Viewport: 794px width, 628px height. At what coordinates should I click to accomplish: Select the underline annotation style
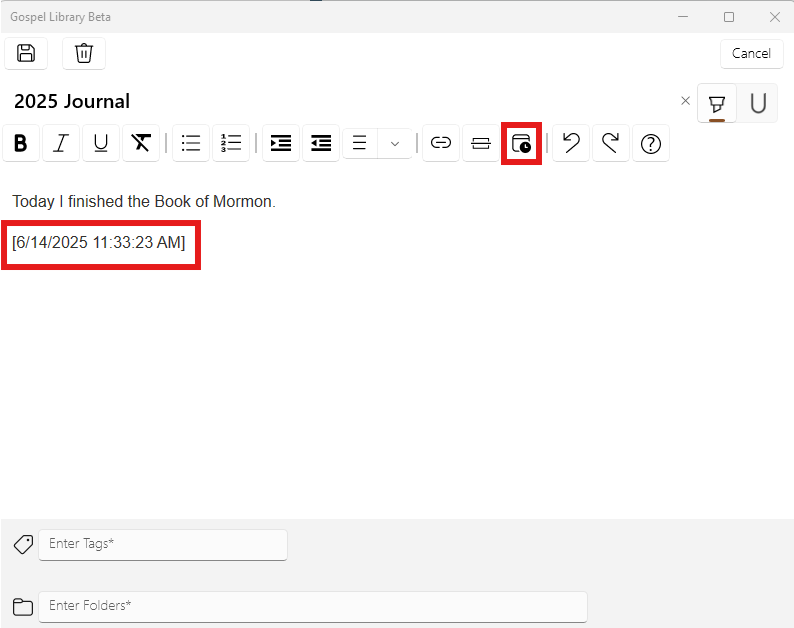coord(758,103)
